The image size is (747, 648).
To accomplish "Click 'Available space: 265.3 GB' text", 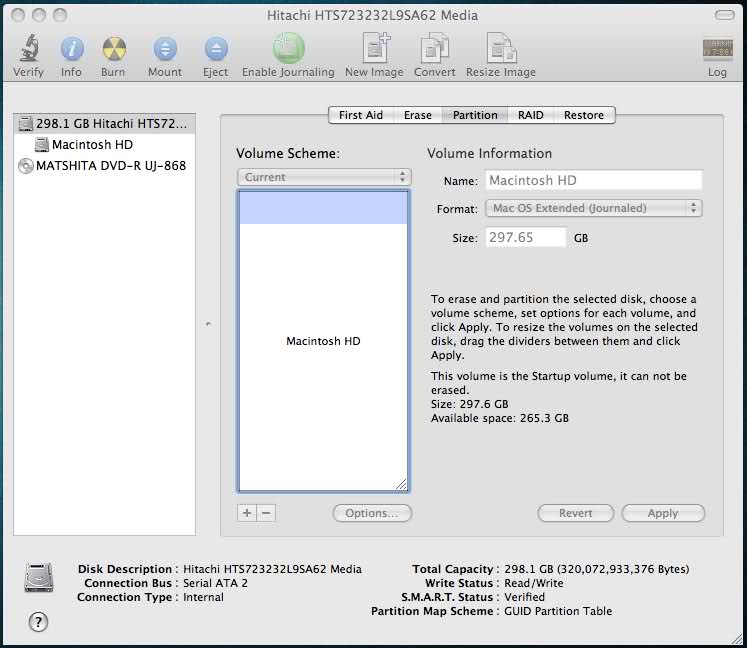I will pyautogui.click(x=500, y=418).
